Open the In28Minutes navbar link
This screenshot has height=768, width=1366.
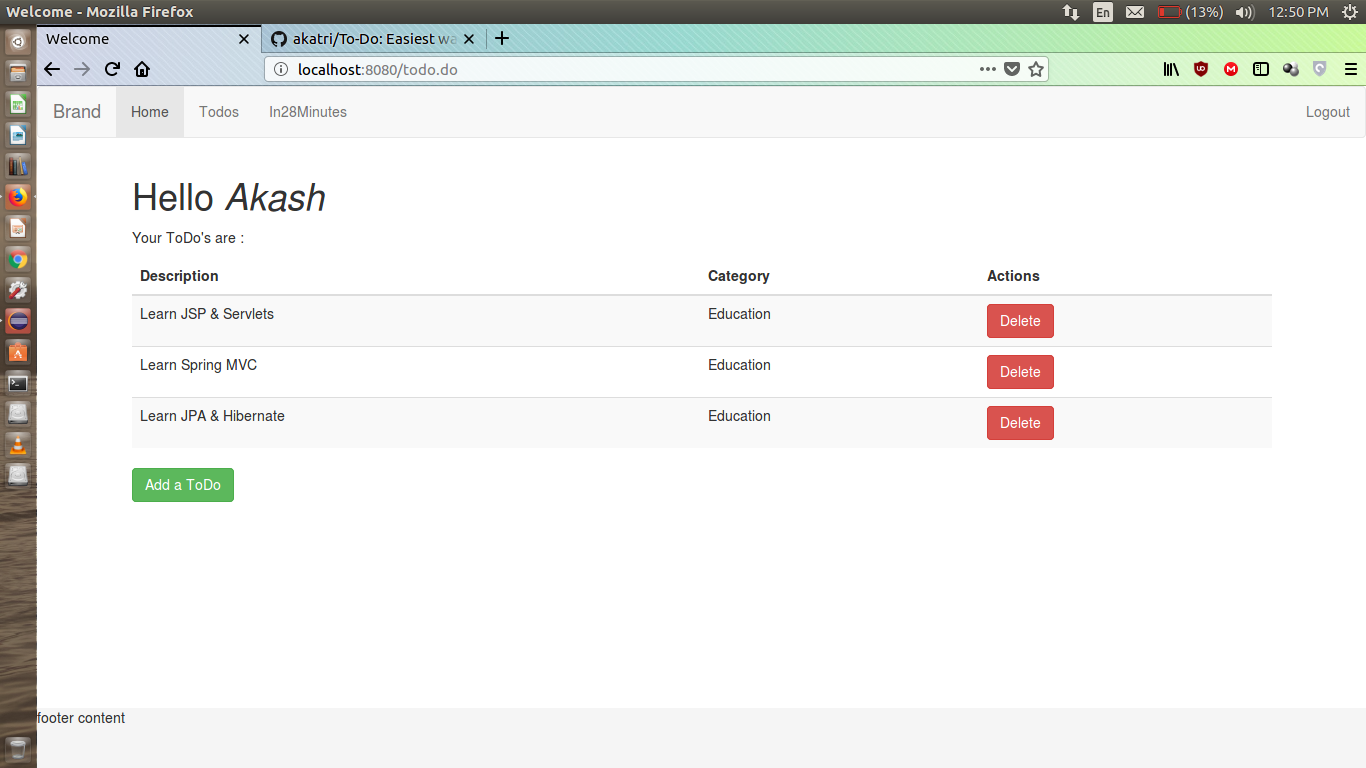[x=308, y=112]
